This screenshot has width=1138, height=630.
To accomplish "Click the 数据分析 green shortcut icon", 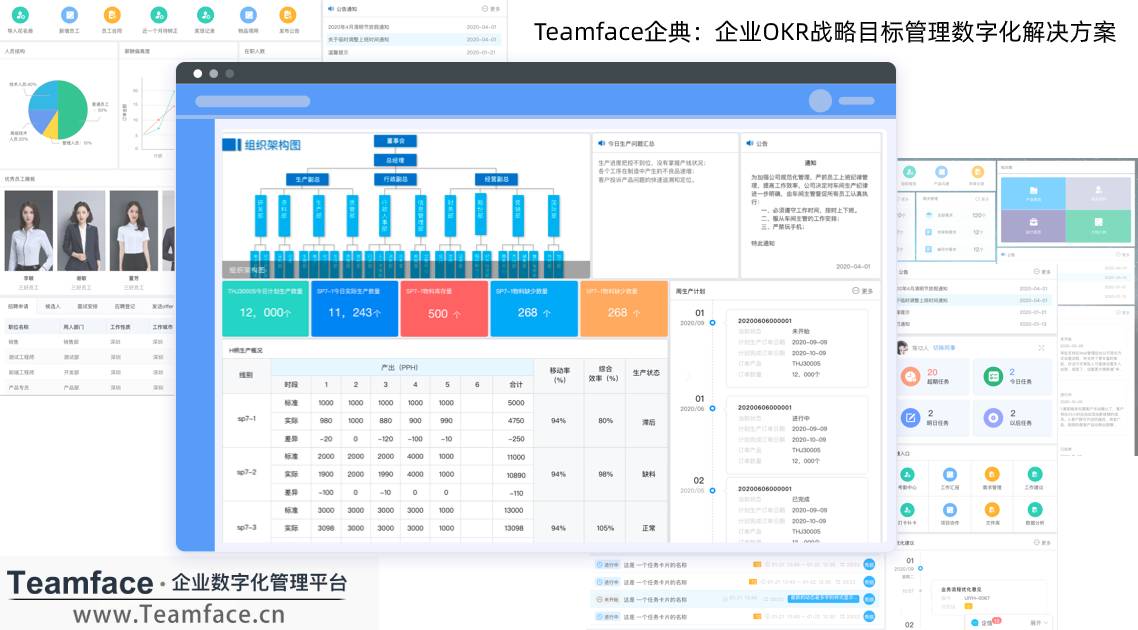I will click(x=1035, y=510).
